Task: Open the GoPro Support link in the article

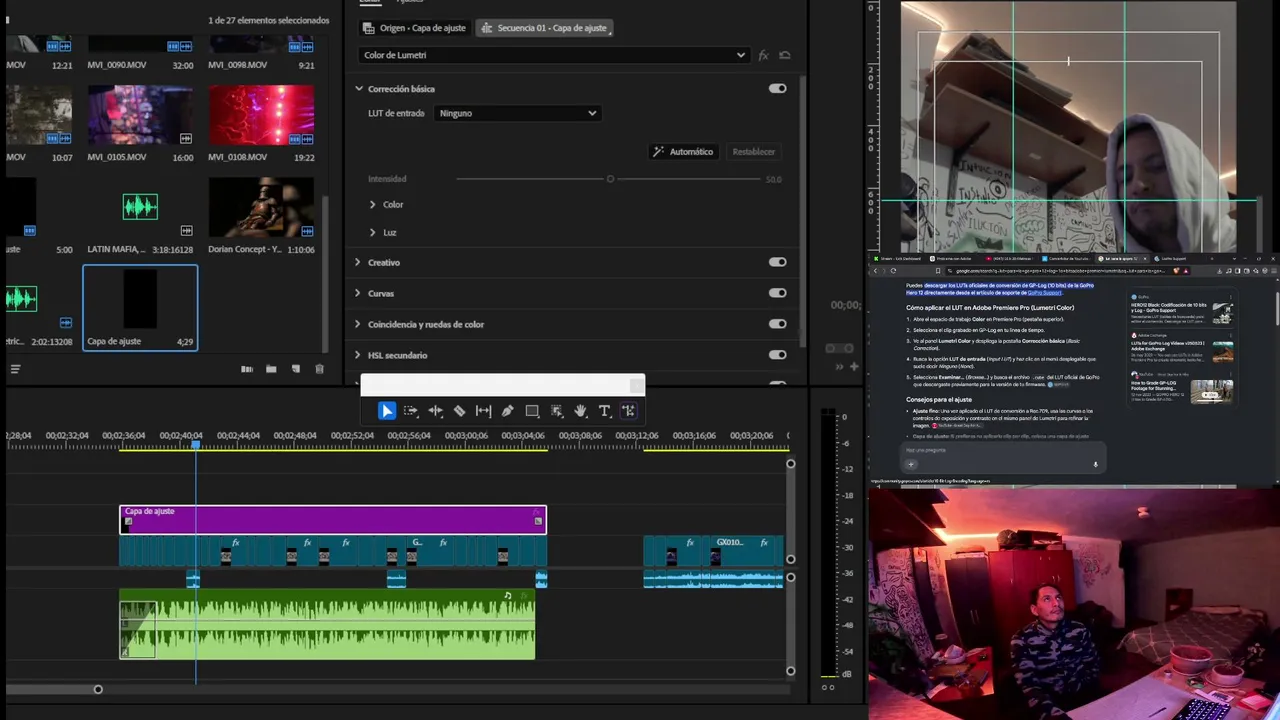Action: 1043,293
